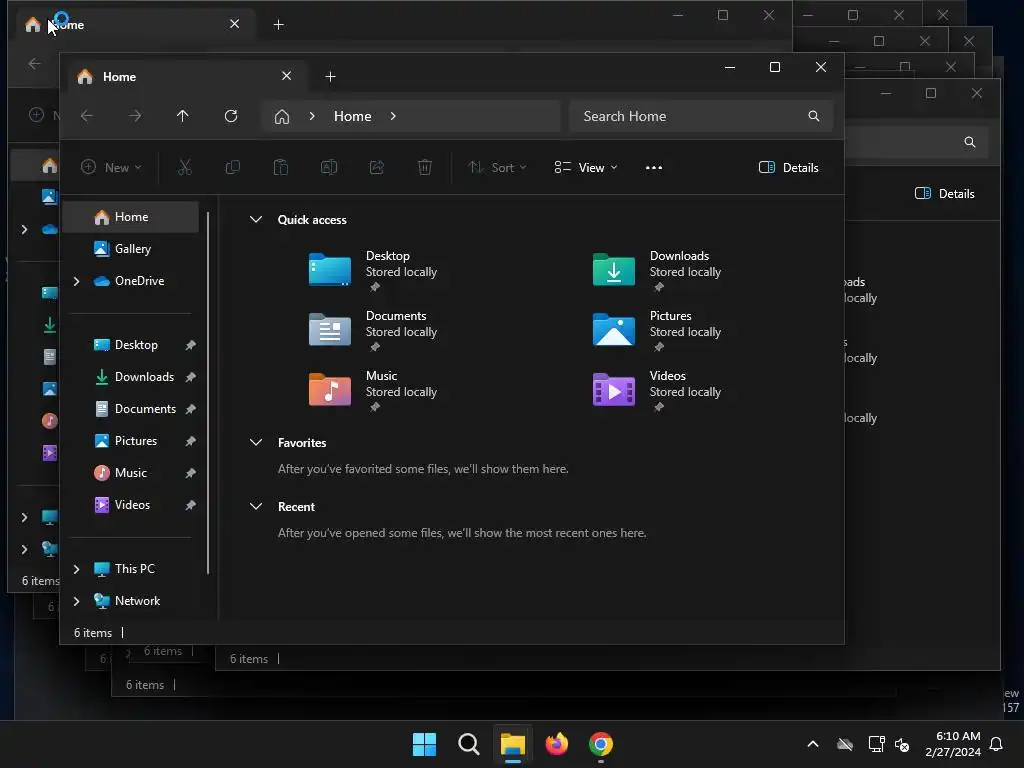Click the search icon in the back window
This screenshot has width=1024, height=768.
point(970,142)
